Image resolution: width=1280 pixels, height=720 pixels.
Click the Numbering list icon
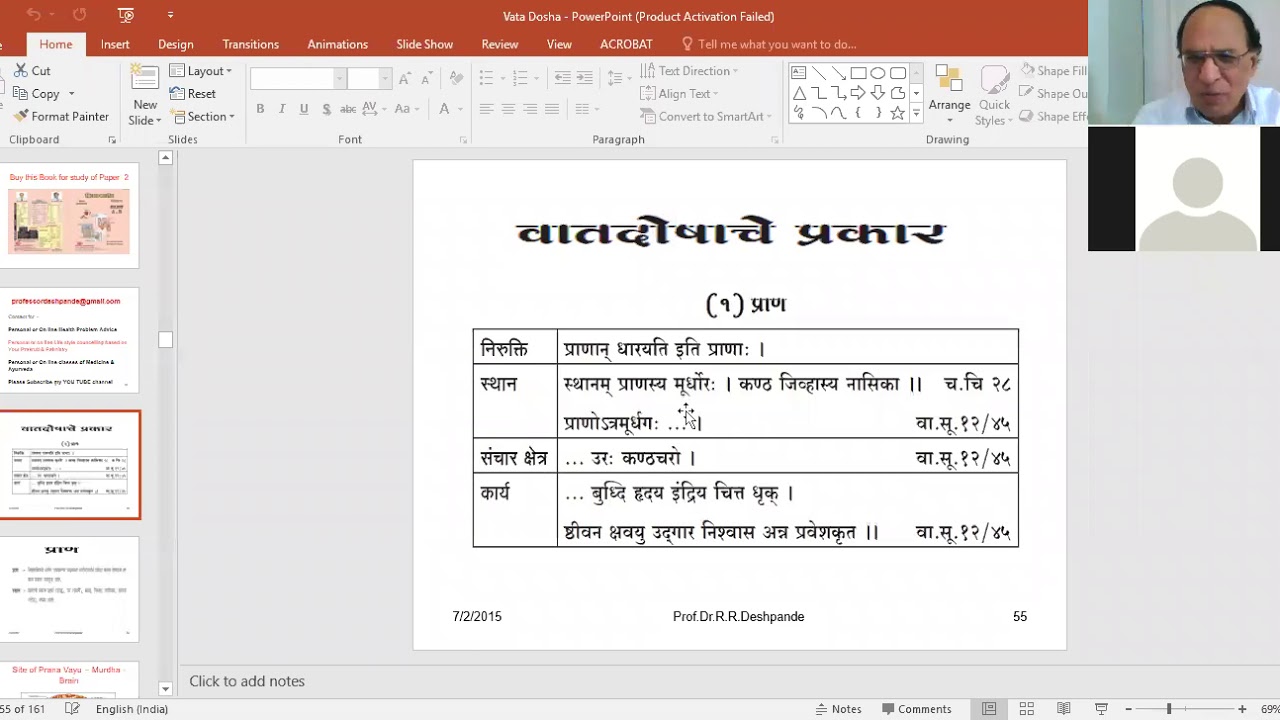pyautogui.click(x=520, y=78)
